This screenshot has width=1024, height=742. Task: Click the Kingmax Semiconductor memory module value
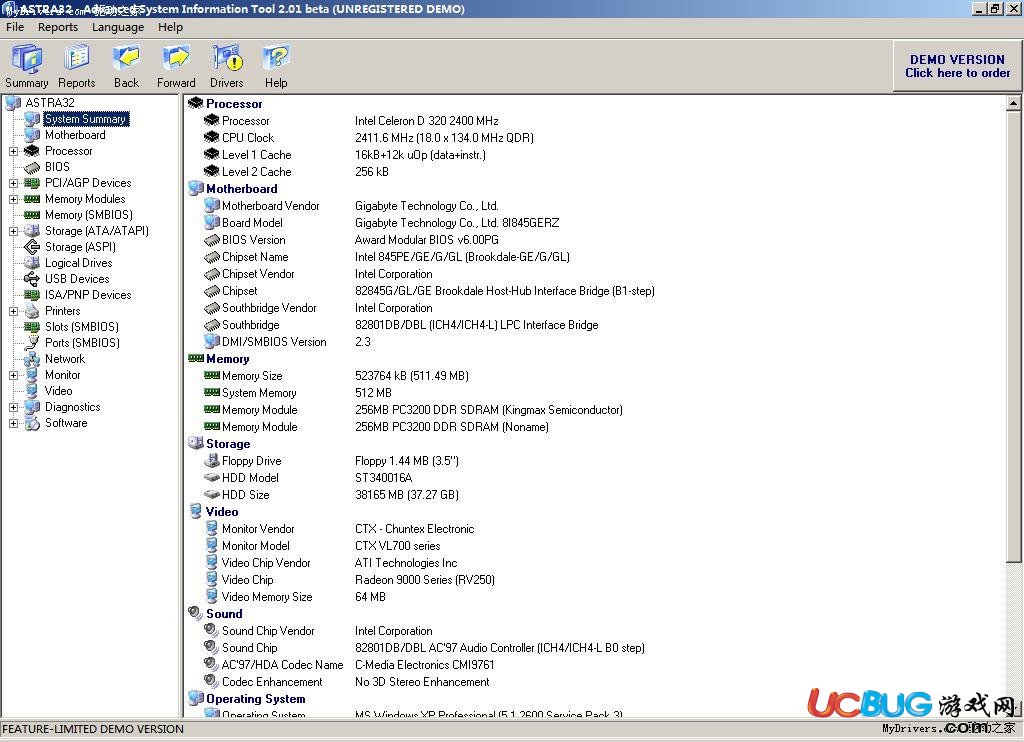point(488,410)
